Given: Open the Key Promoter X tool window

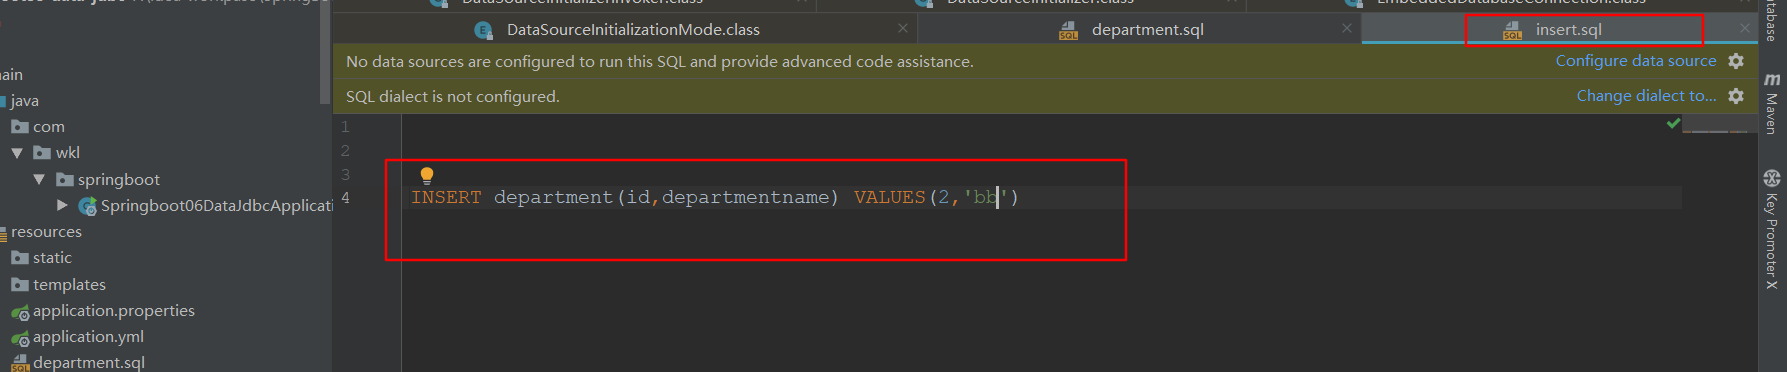Looking at the screenshot, I should pyautogui.click(x=1772, y=230).
